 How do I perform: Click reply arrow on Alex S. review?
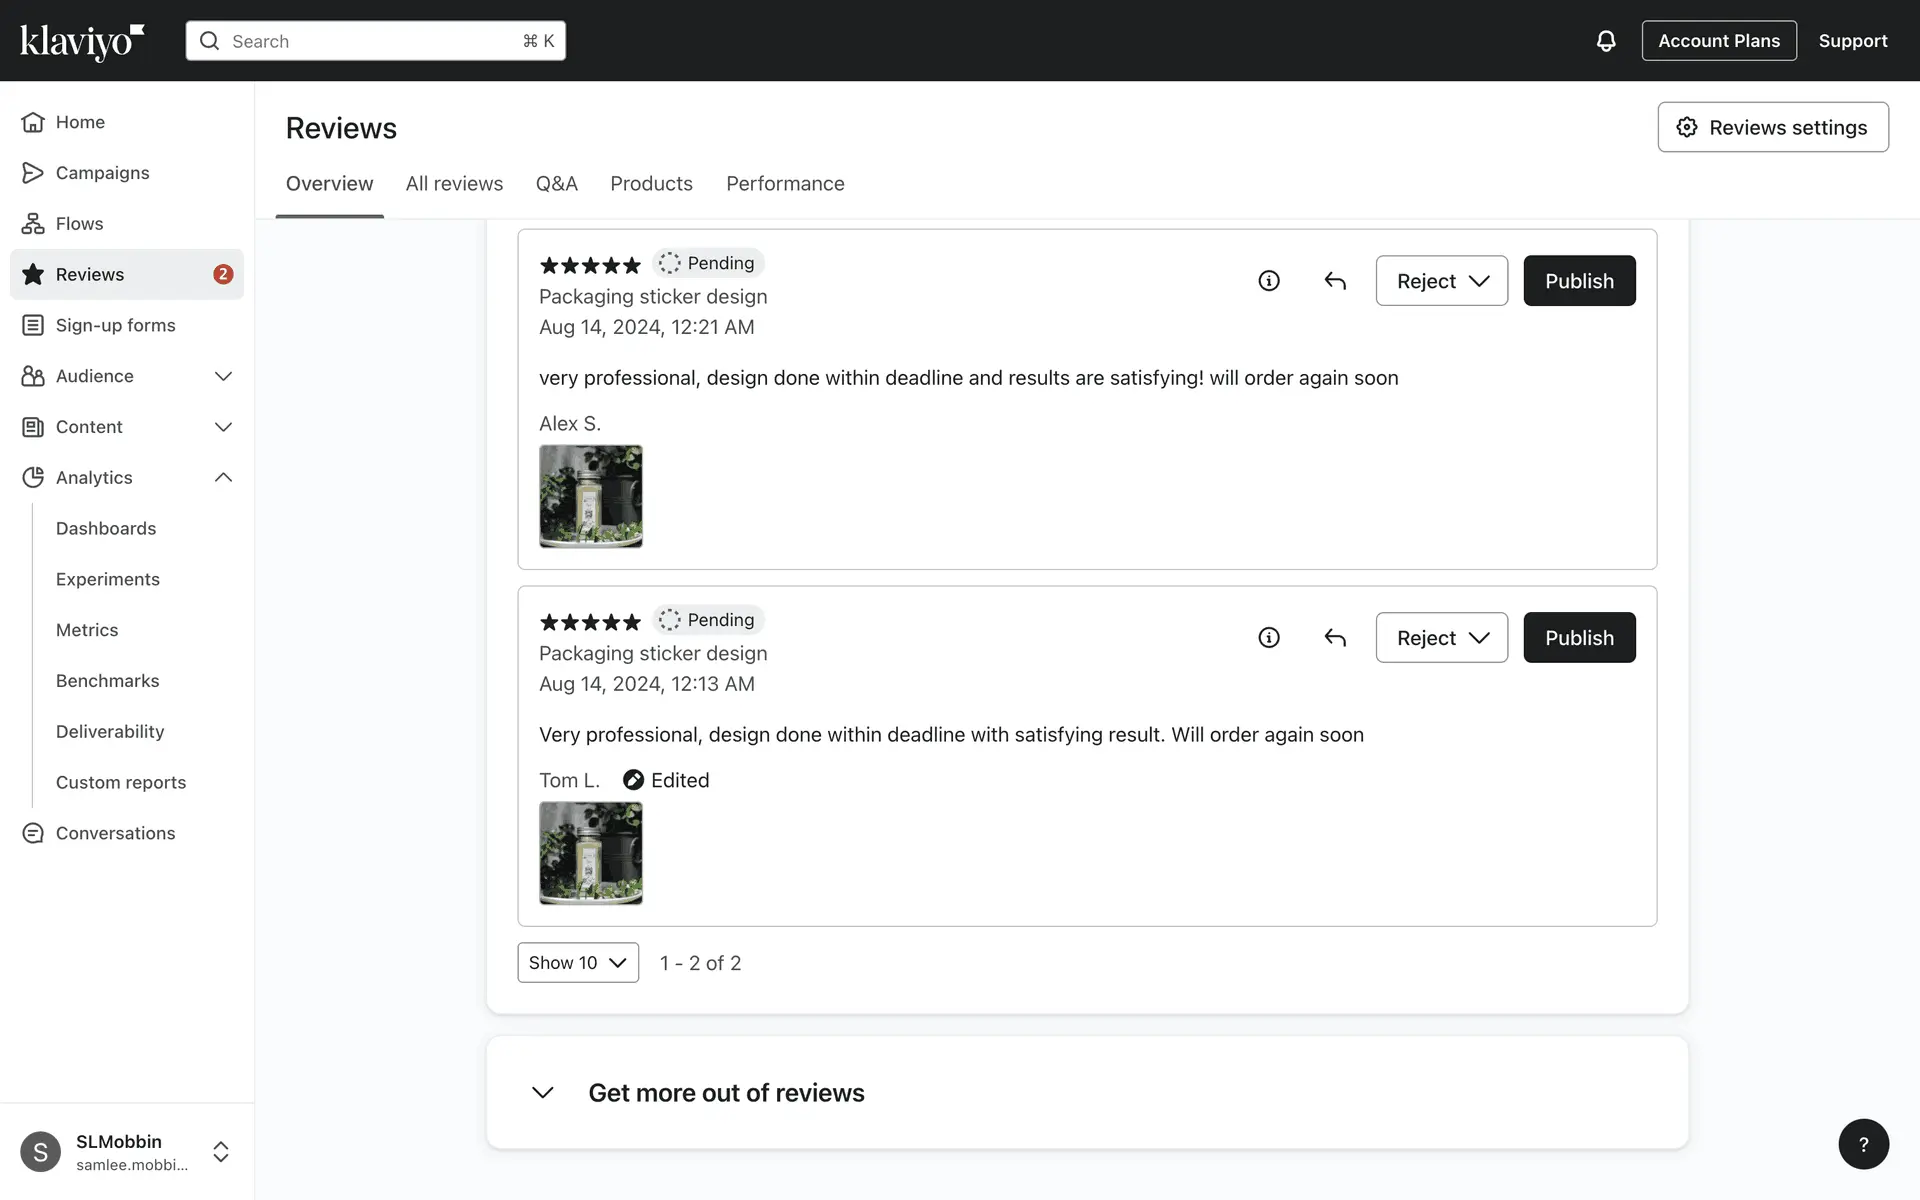1335,281
